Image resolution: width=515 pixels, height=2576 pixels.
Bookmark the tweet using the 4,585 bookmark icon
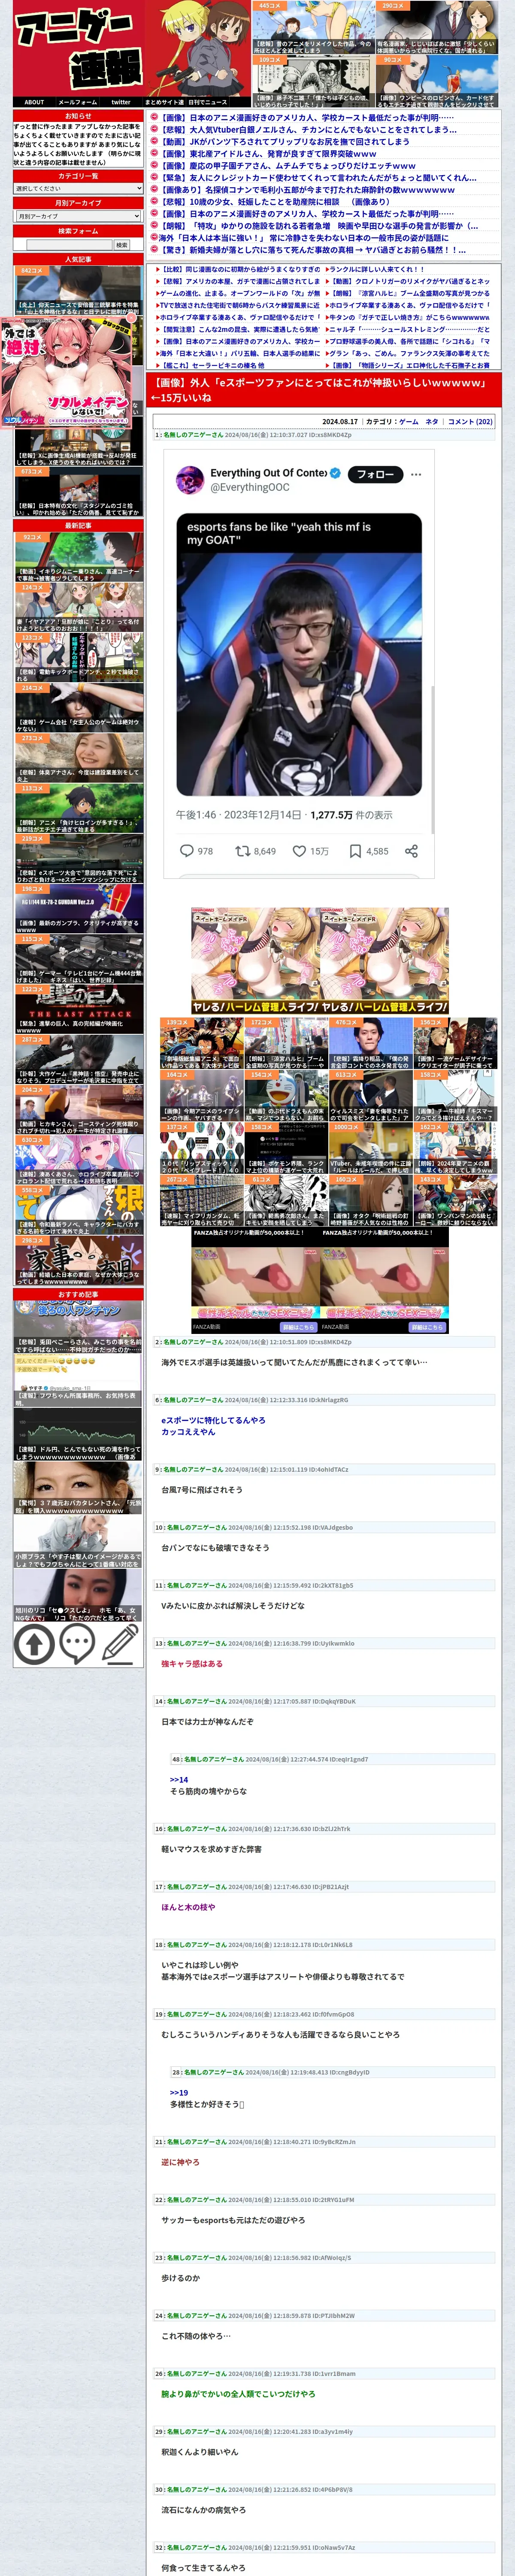355,851
